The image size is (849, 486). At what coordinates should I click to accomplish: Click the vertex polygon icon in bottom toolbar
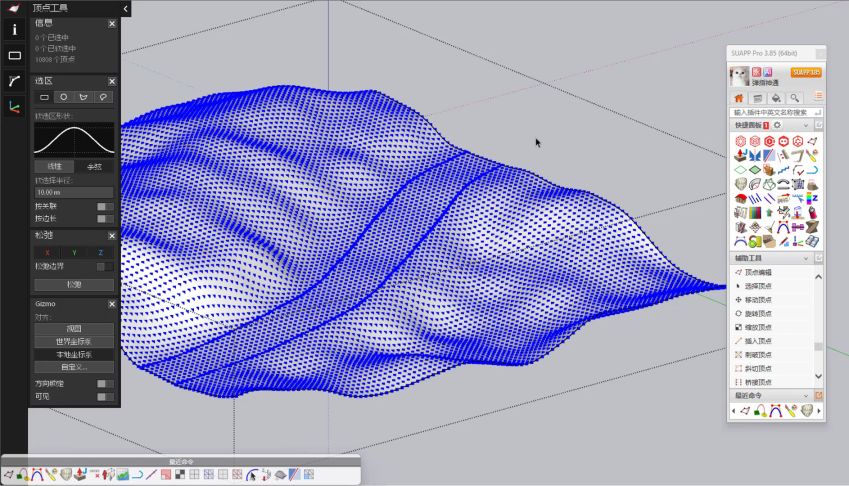pyautogui.click(x=9, y=475)
